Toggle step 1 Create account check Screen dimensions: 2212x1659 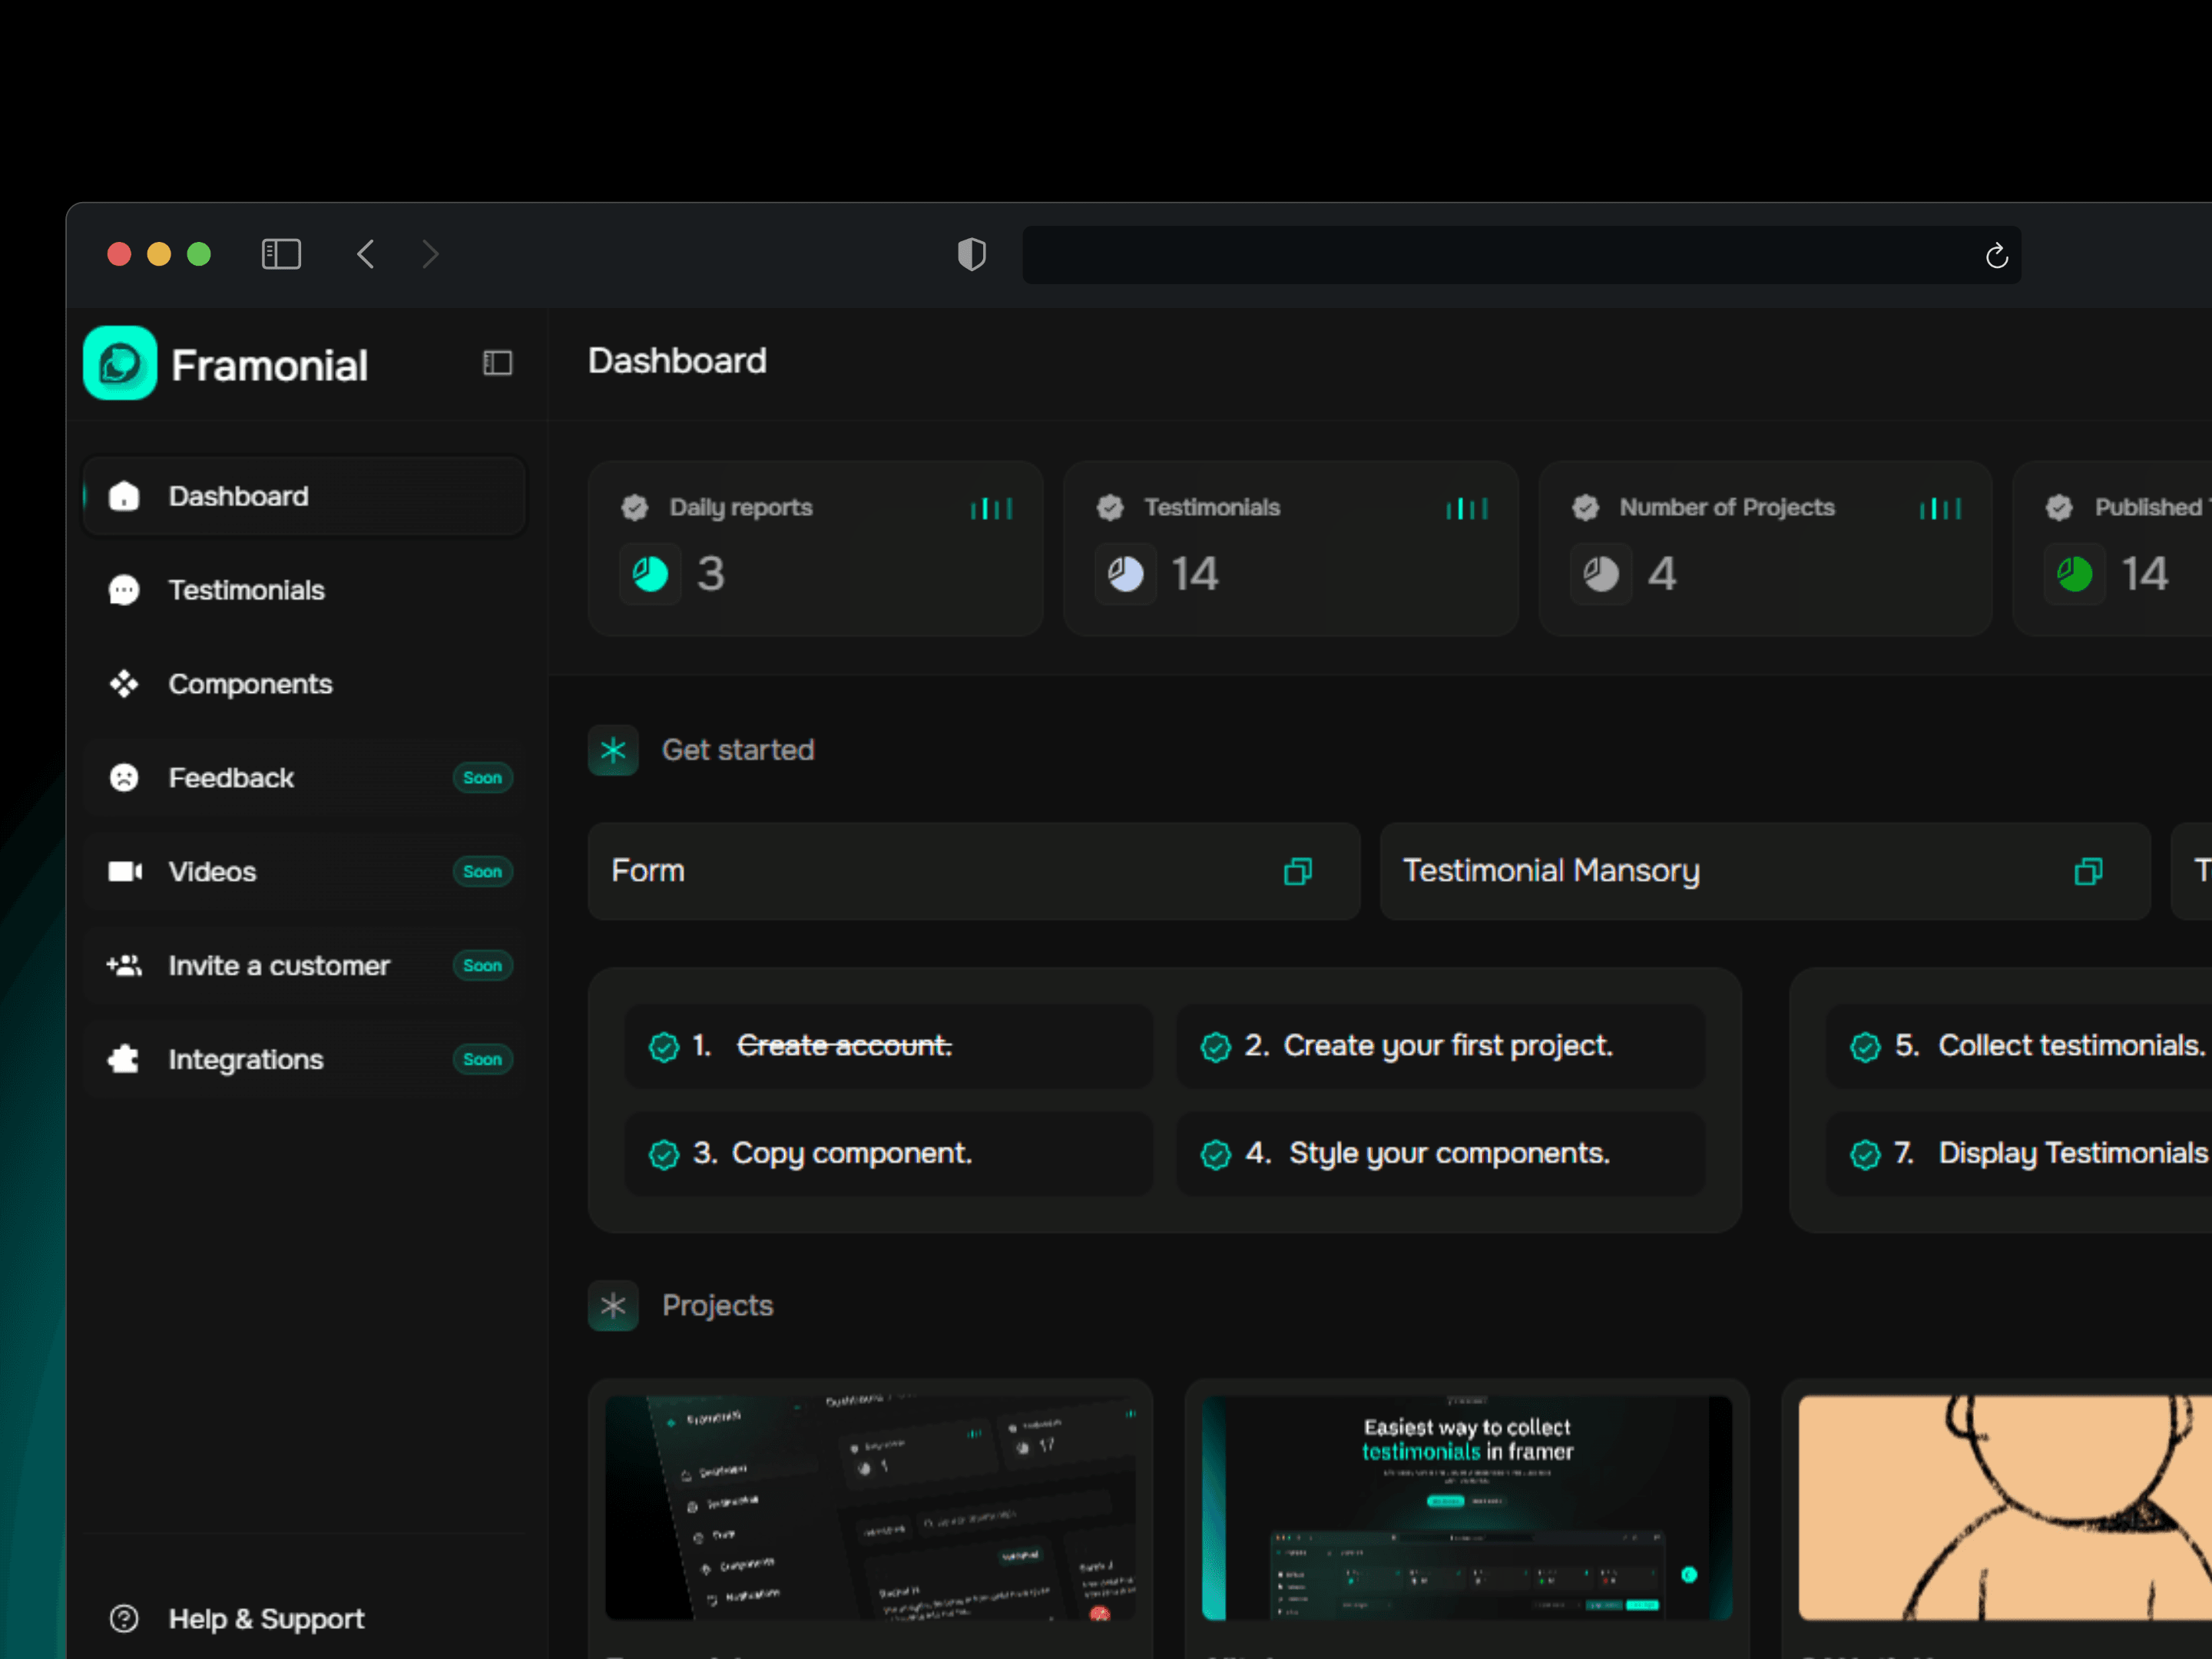(x=664, y=1047)
